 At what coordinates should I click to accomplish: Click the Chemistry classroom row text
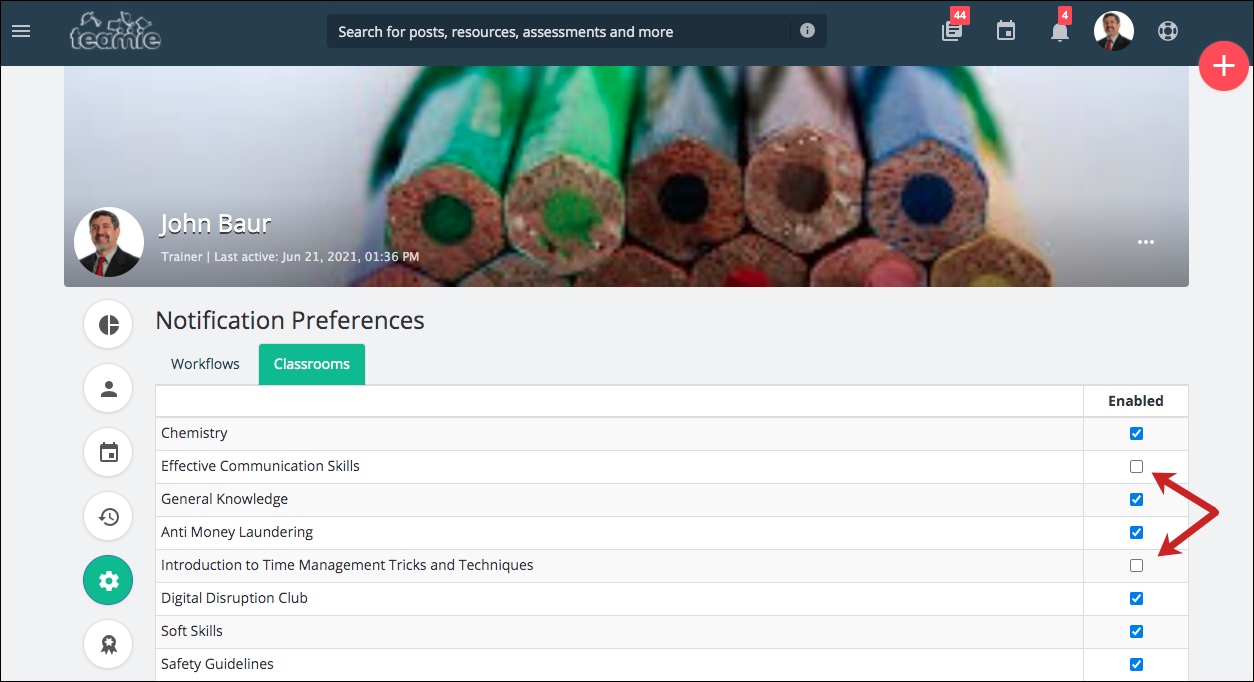[194, 433]
